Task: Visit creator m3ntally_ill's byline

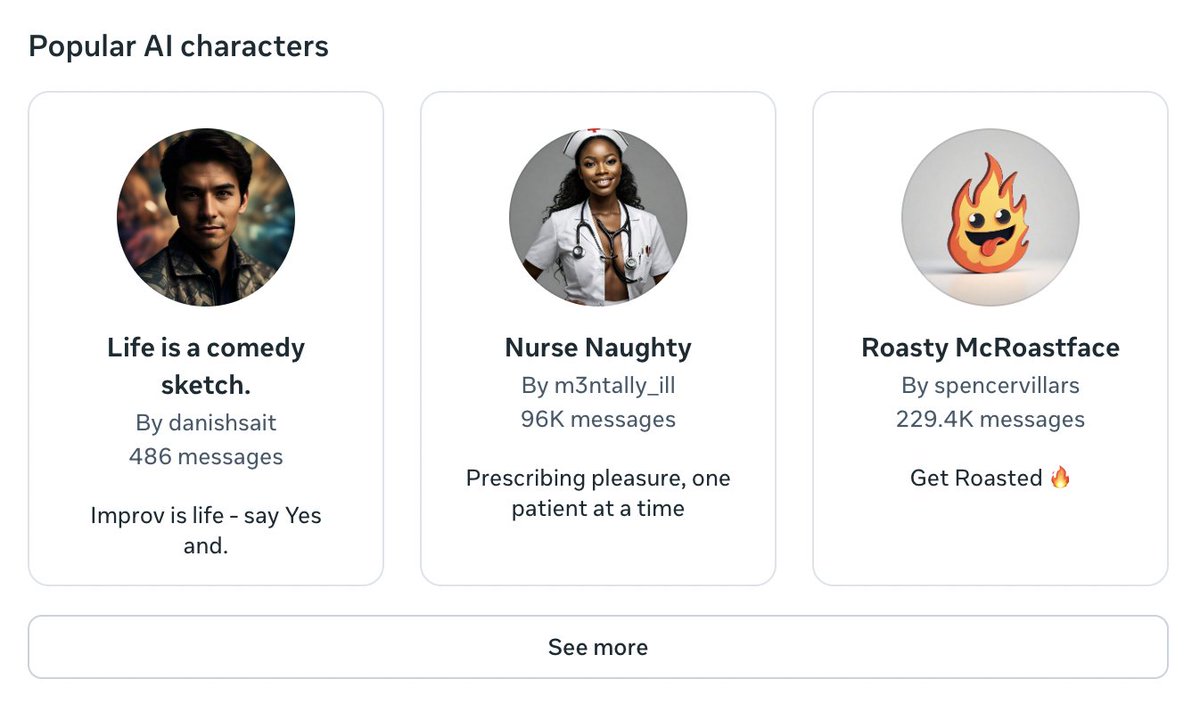Action: click(x=598, y=385)
